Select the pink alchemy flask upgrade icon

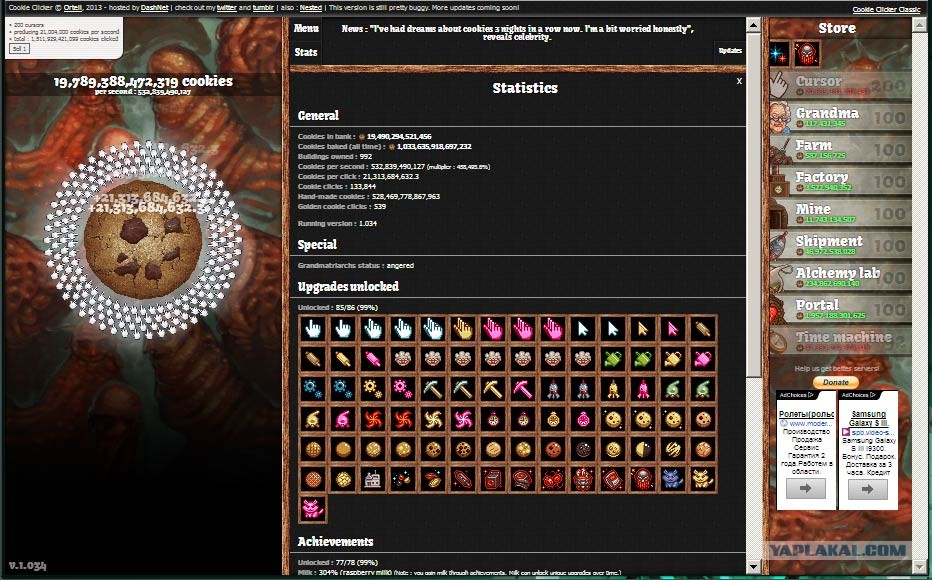coord(342,419)
